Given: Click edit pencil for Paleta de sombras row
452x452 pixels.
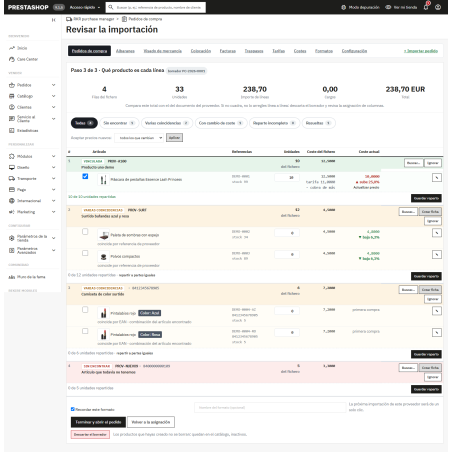Looking at the screenshot, I should click(x=437, y=233).
